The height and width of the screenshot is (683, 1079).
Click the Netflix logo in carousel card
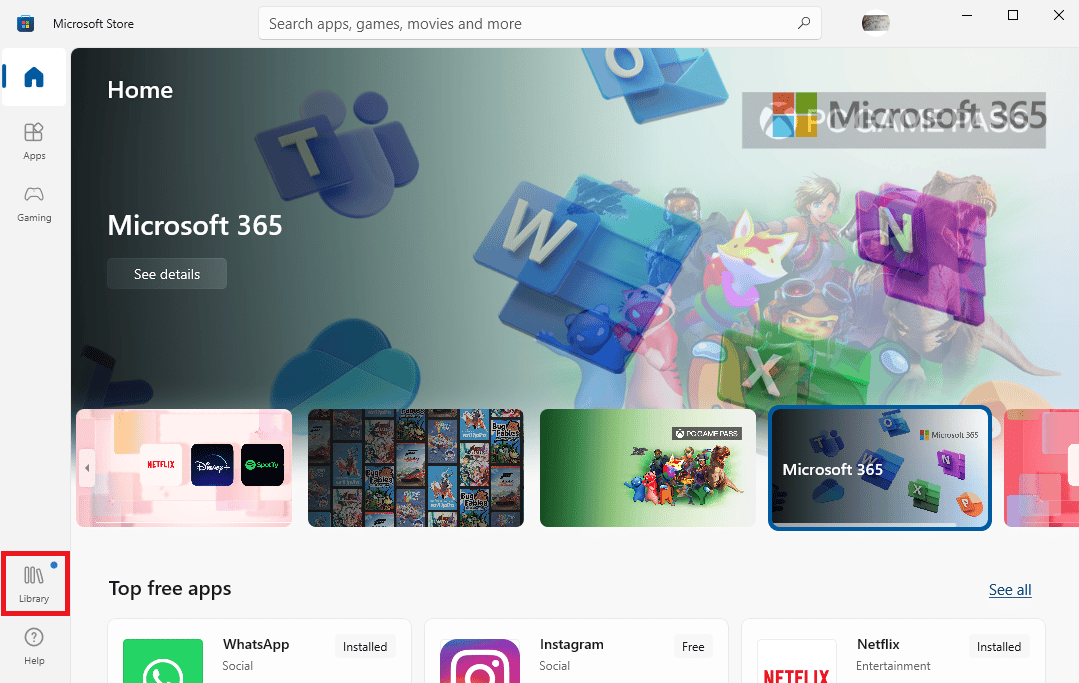161,464
